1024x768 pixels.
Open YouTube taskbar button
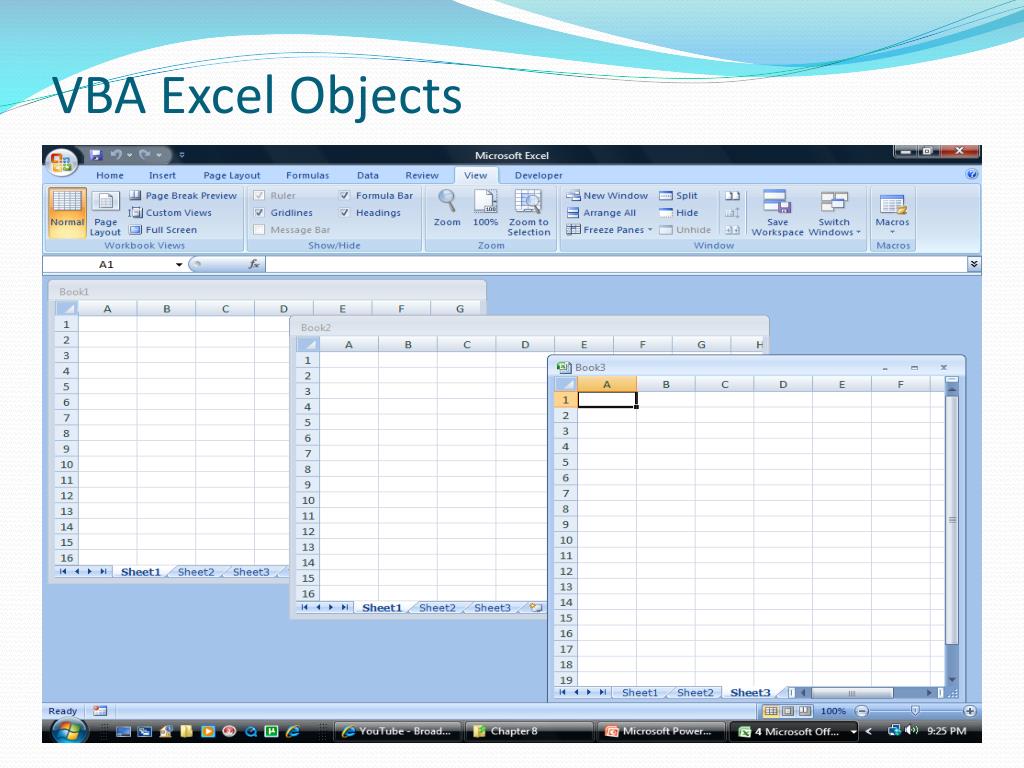pos(398,731)
